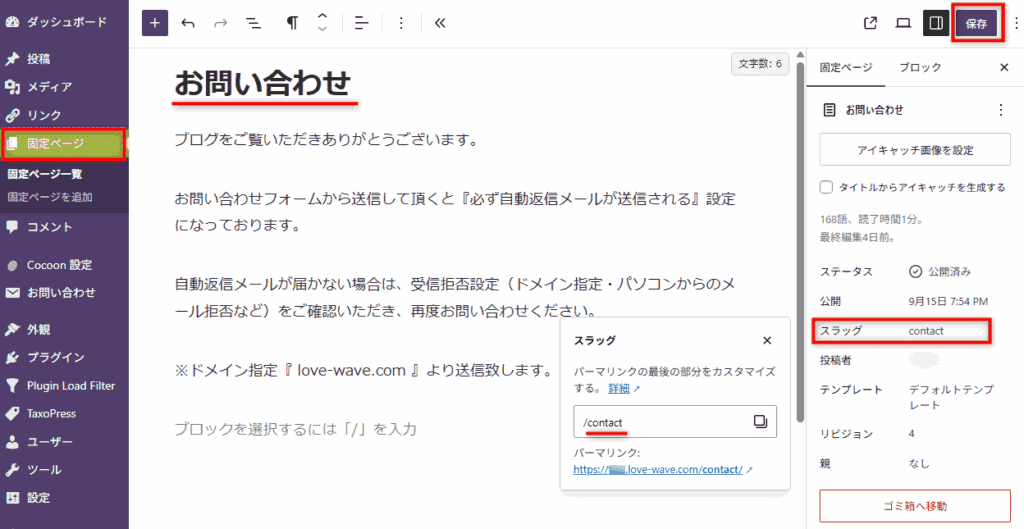Image resolution: width=1024 pixels, height=529 pixels.
Task: Click the undo arrow in toolbar
Action: [x=188, y=23]
